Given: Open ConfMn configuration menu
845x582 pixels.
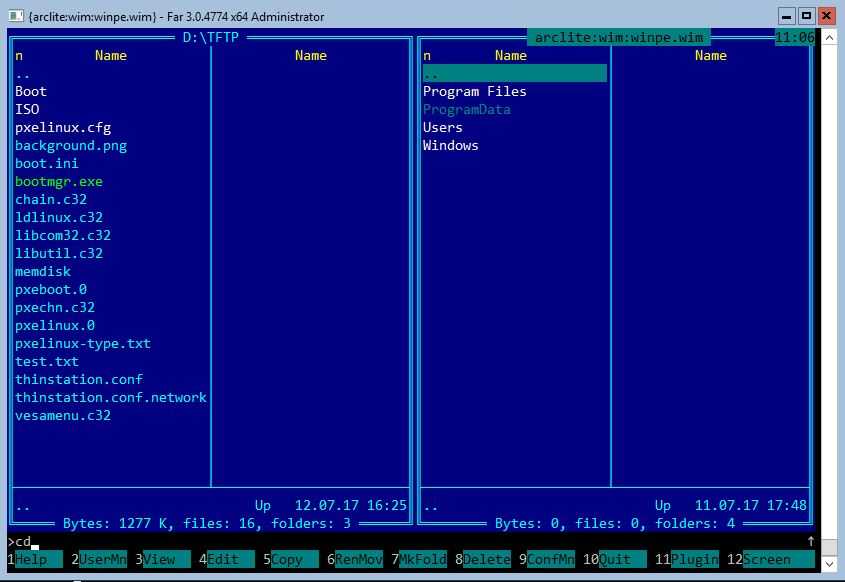Looking at the screenshot, I should (550, 560).
